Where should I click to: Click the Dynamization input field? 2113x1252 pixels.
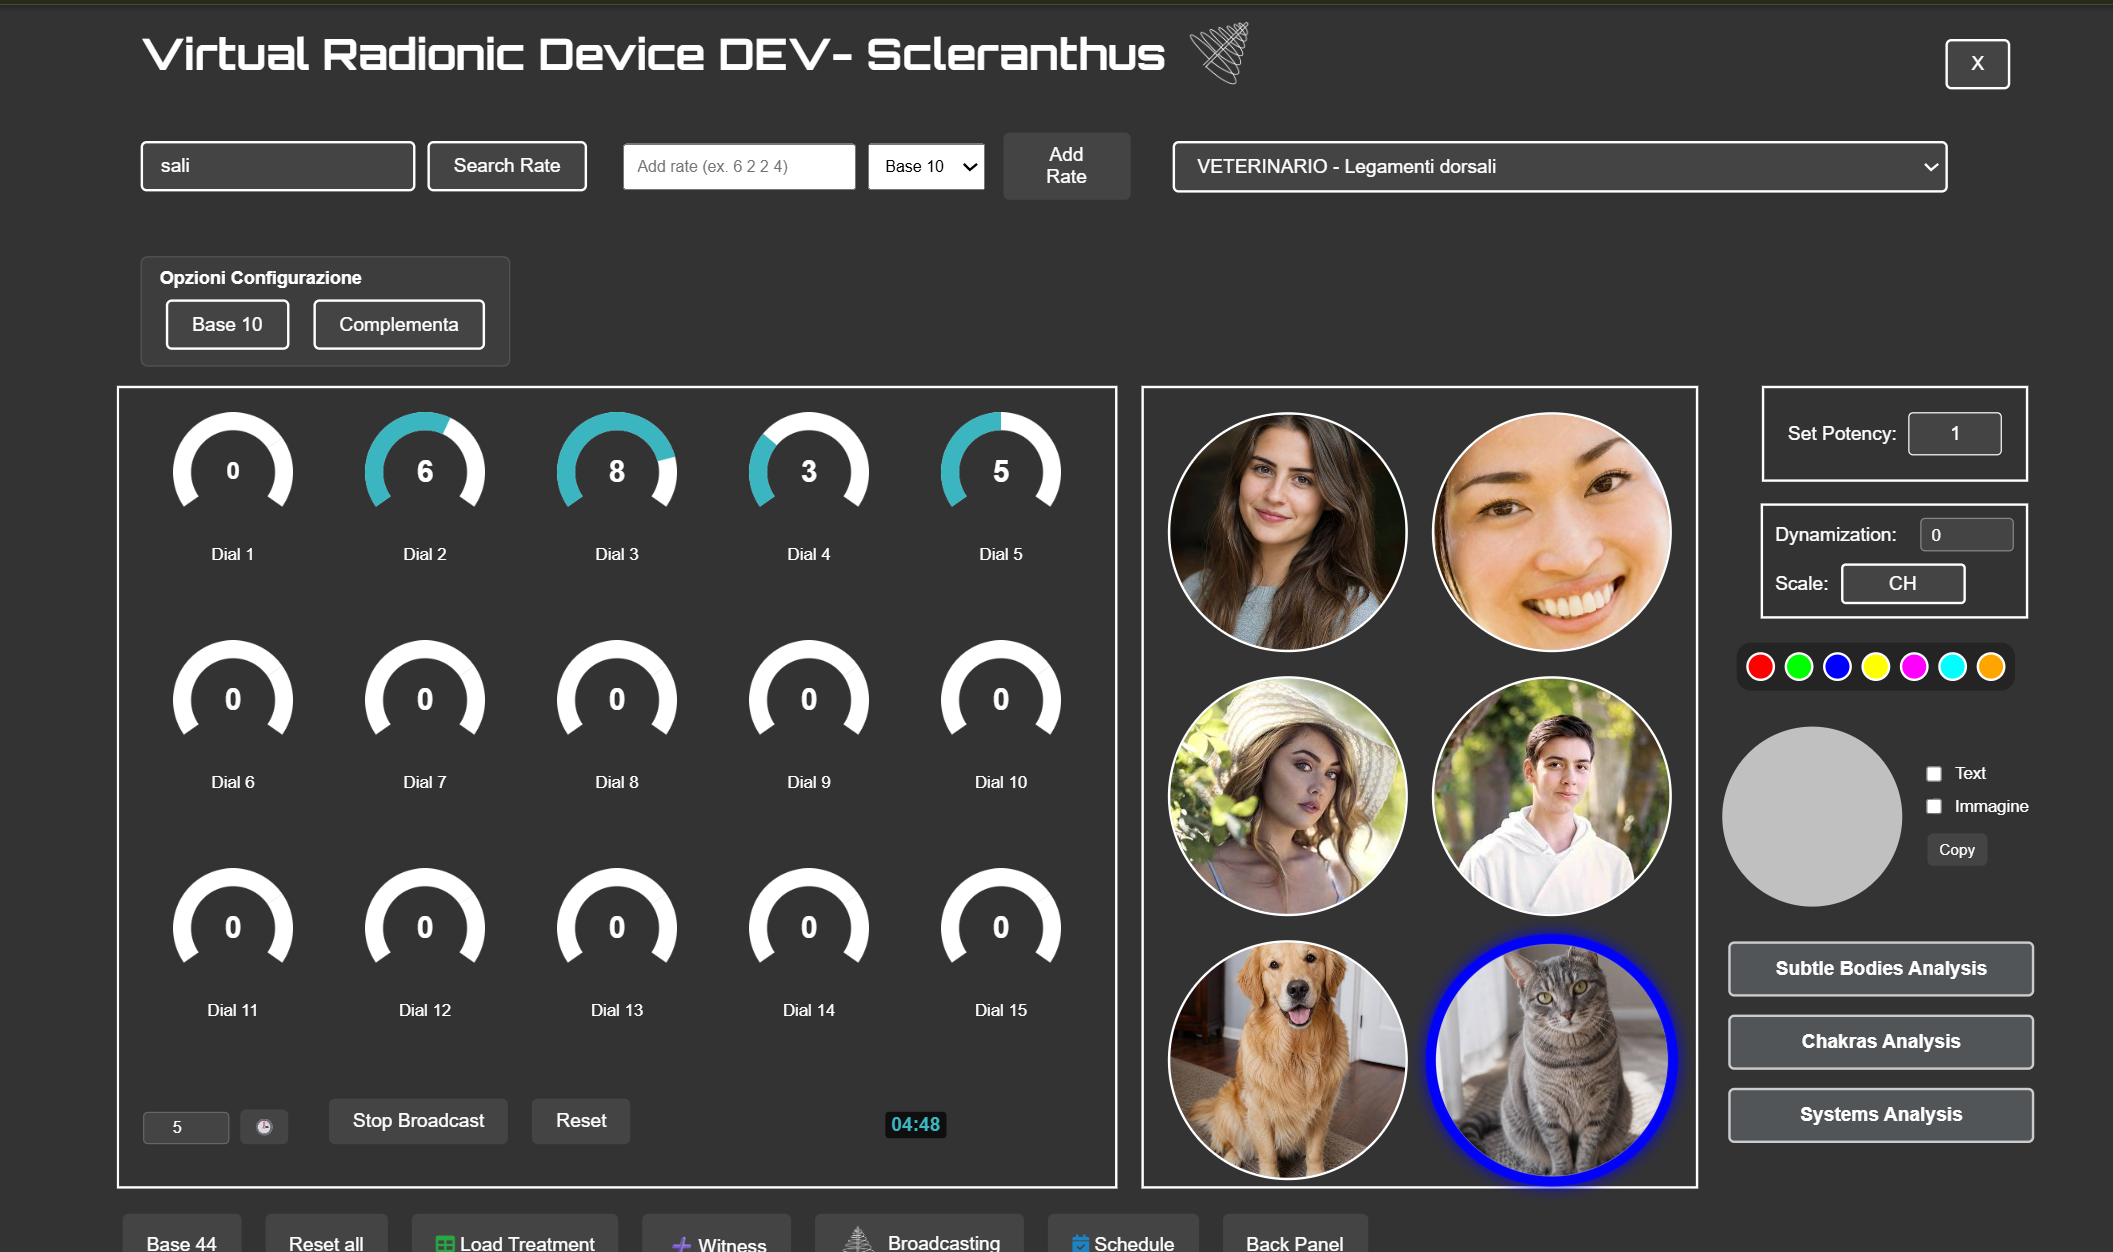pos(1966,535)
